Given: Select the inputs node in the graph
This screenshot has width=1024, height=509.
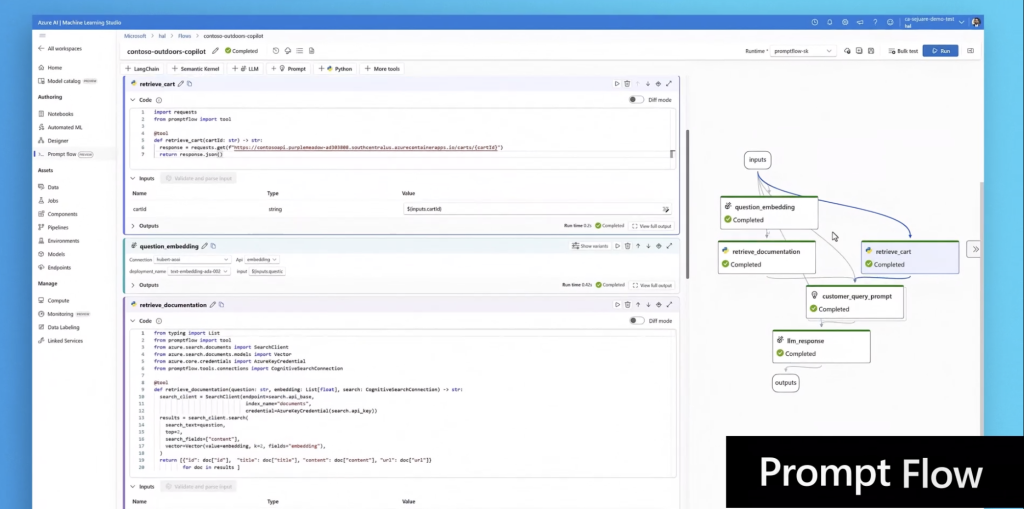Looking at the screenshot, I should pyautogui.click(x=758, y=159).
